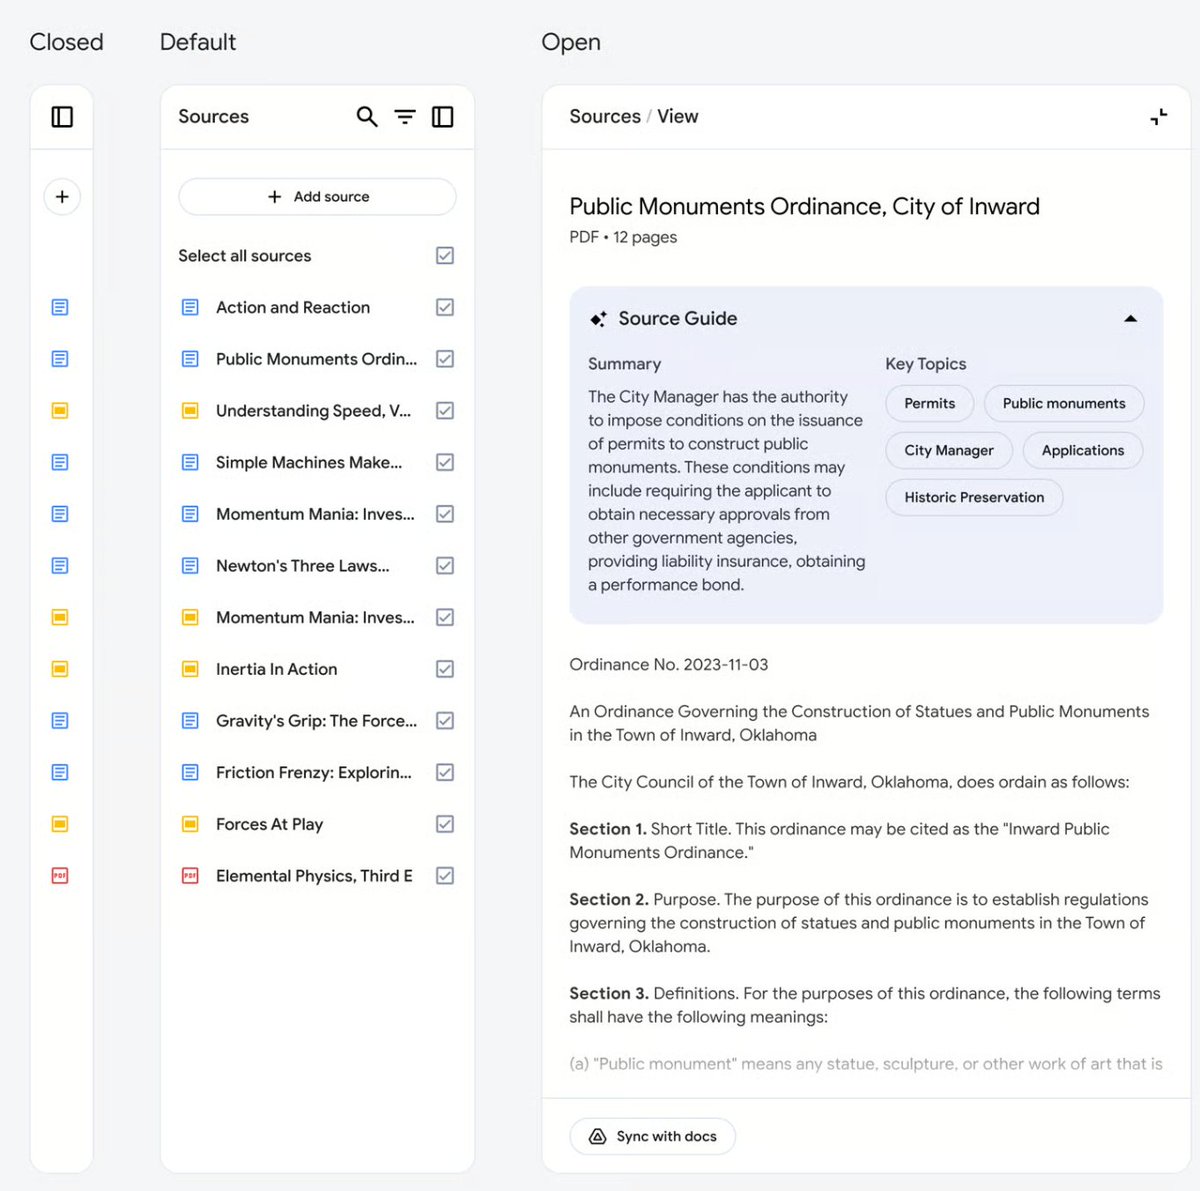
Task: Click the search icon in the Sources panel
Action: click(366, 117)
